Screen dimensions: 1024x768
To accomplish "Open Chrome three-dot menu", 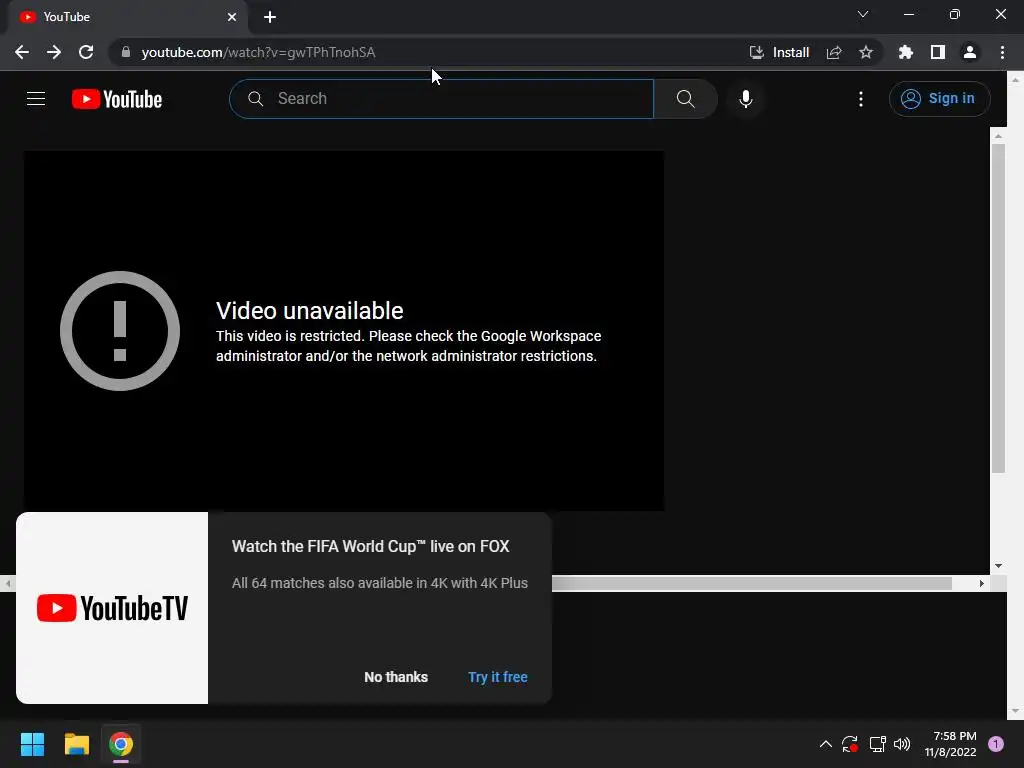I will pos(1002,52).
